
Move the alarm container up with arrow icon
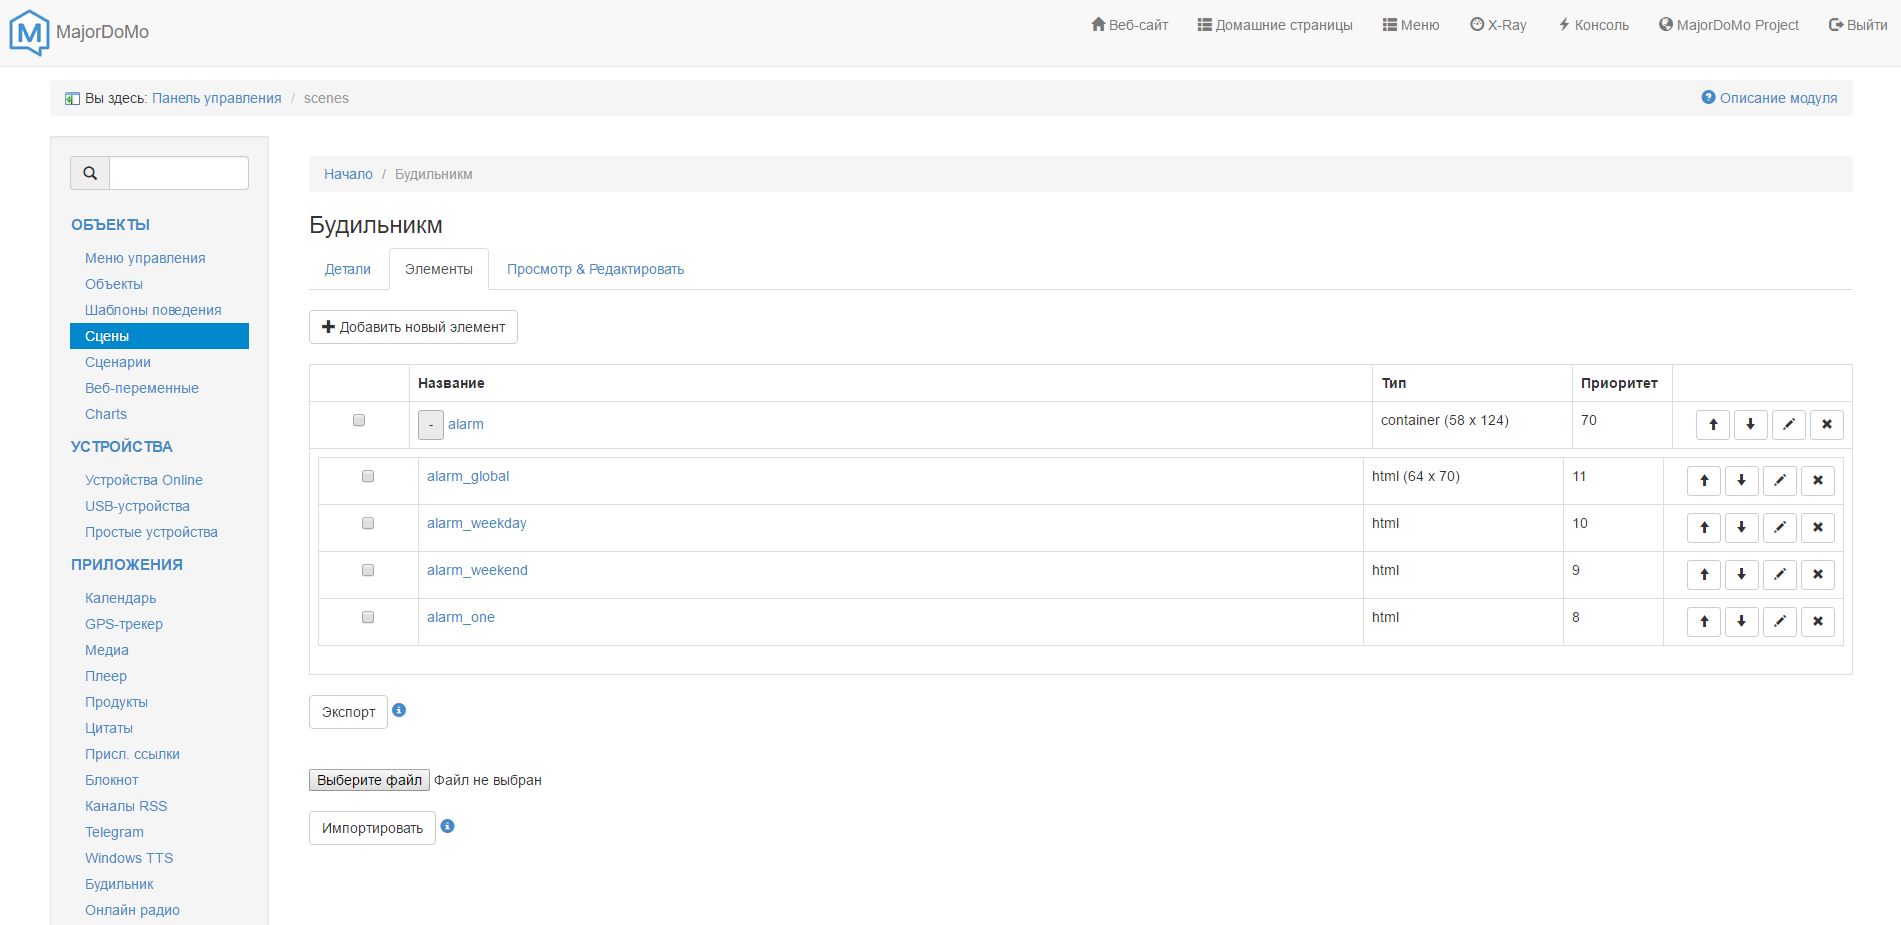click(x=1712, y=425)
